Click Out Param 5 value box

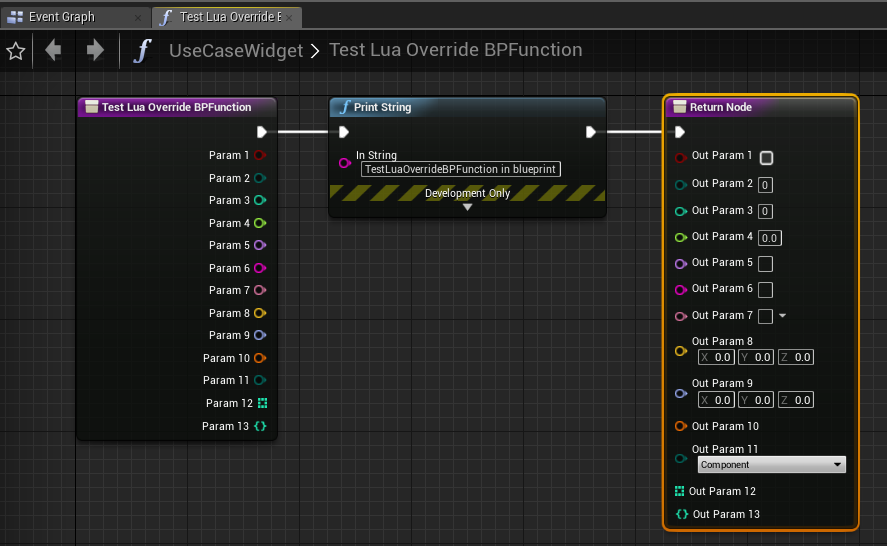coord(765,264)
